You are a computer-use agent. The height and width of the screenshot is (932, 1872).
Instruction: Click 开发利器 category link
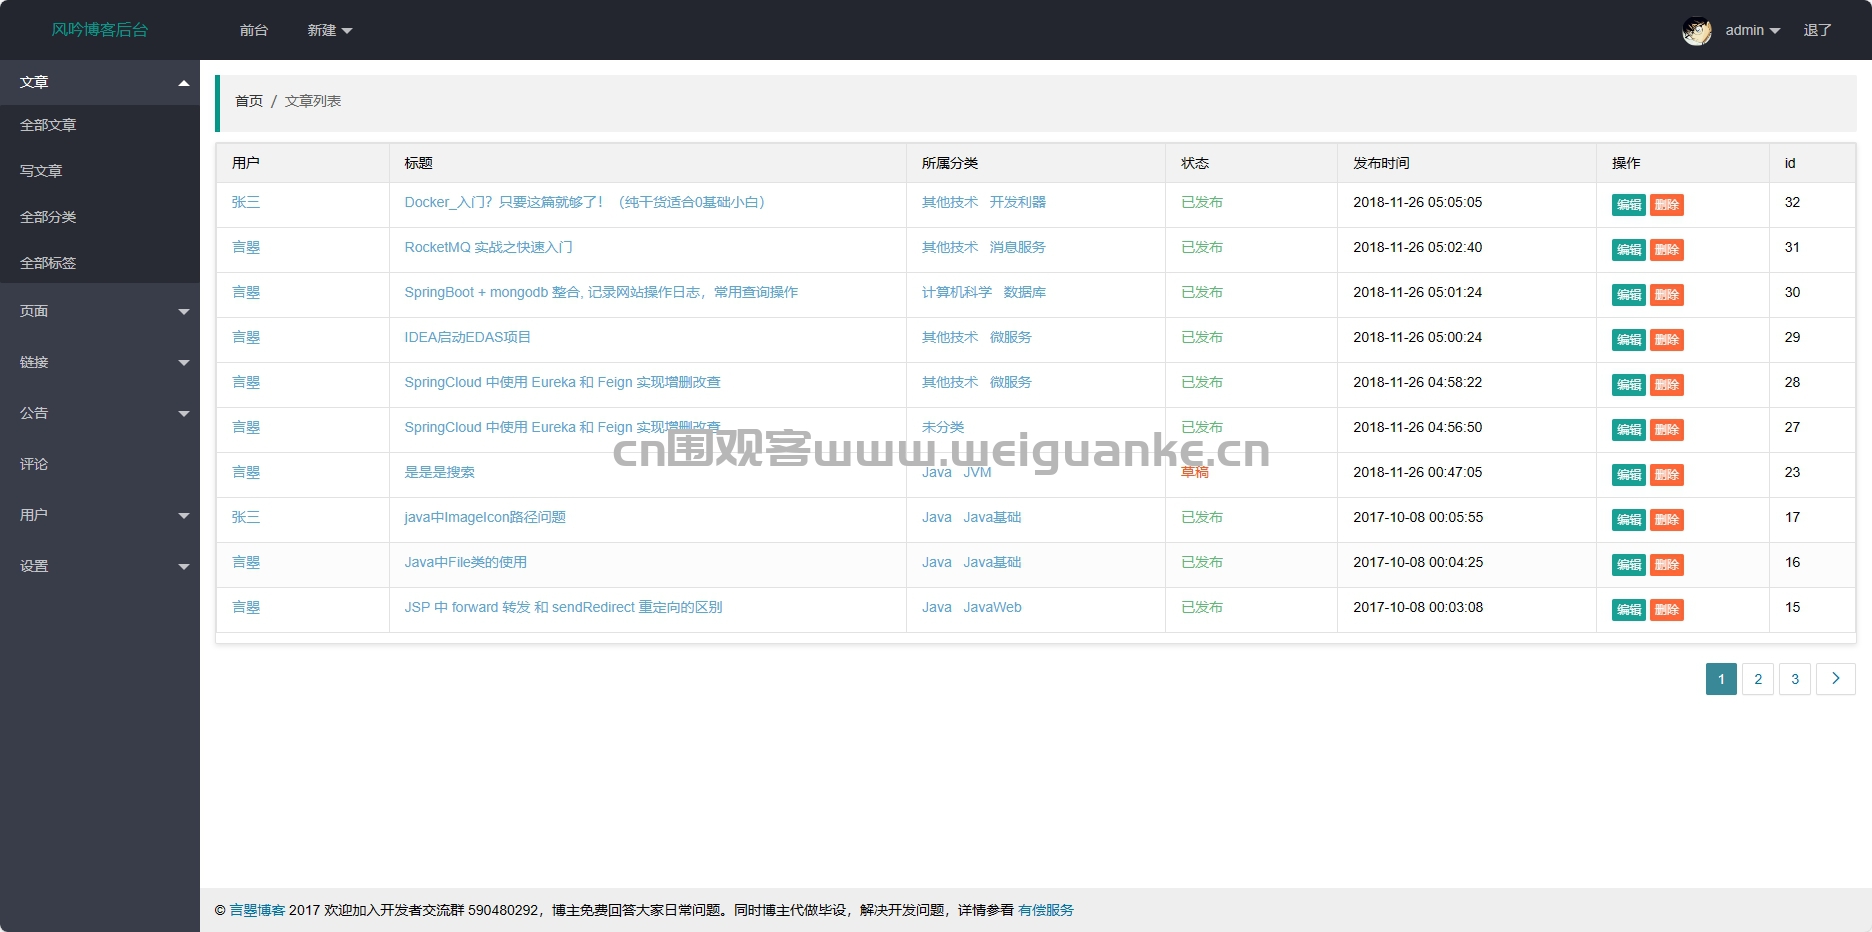click(x=1017, y=202)
